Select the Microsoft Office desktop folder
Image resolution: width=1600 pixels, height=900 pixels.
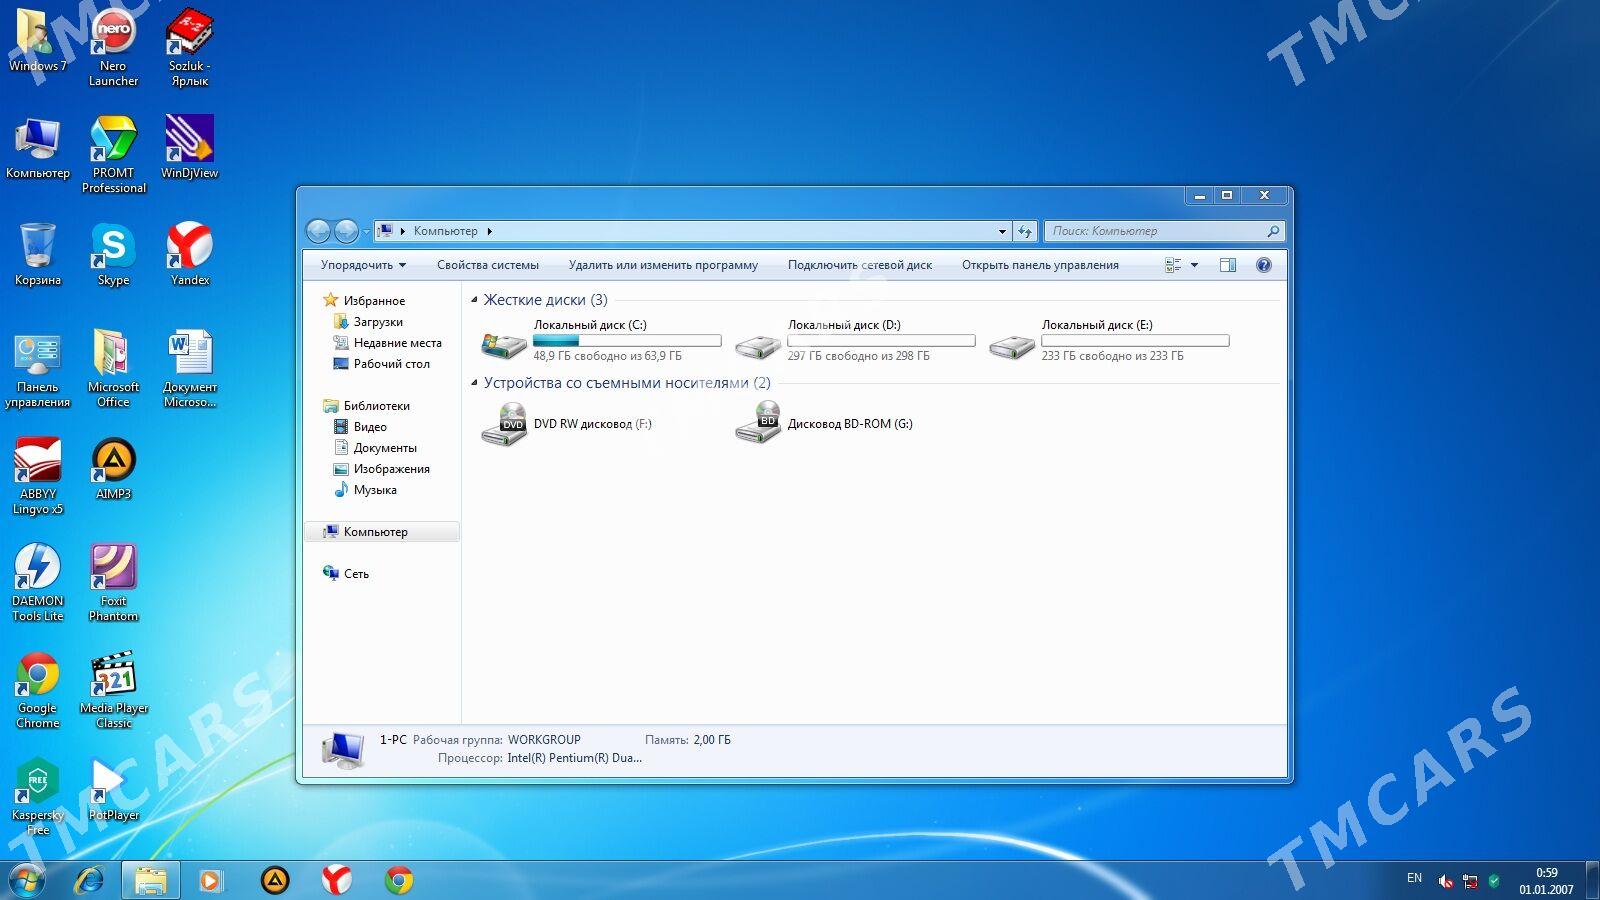[113, 368]
